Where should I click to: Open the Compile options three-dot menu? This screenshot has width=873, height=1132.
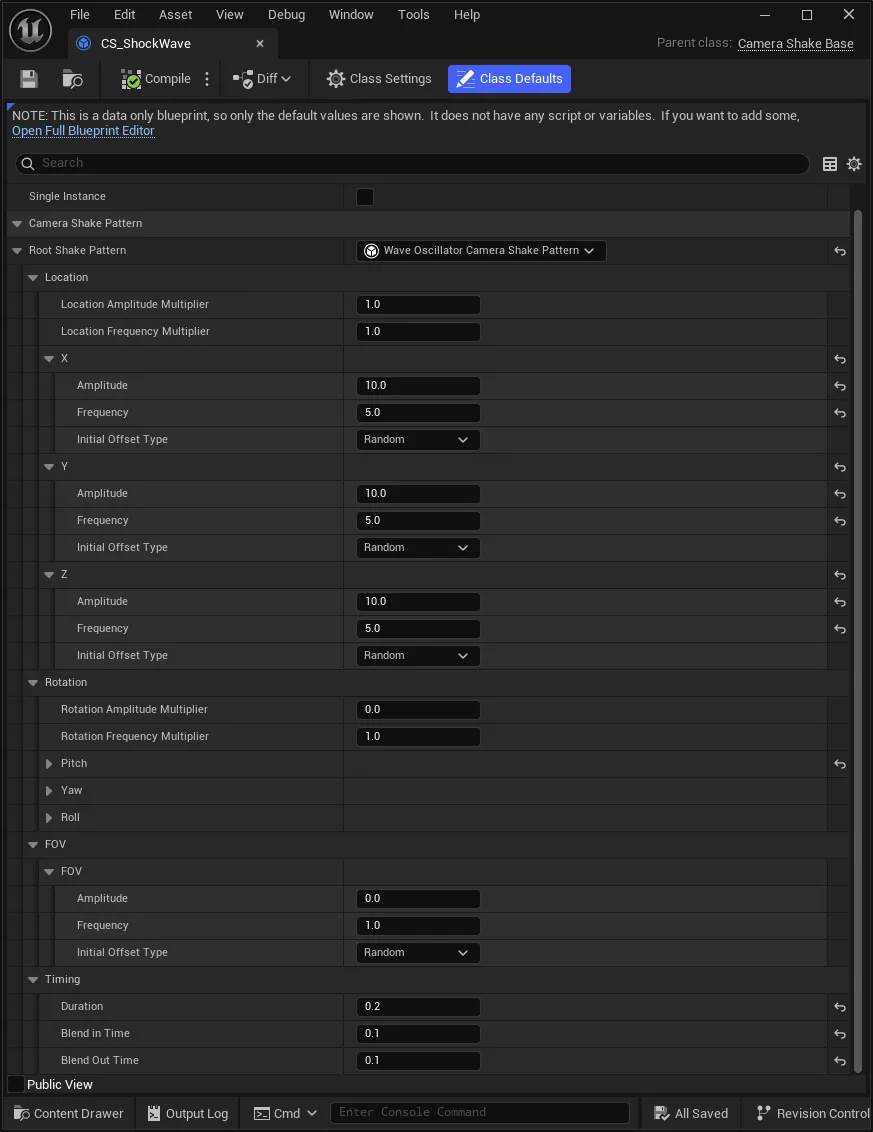click(207, 79)
